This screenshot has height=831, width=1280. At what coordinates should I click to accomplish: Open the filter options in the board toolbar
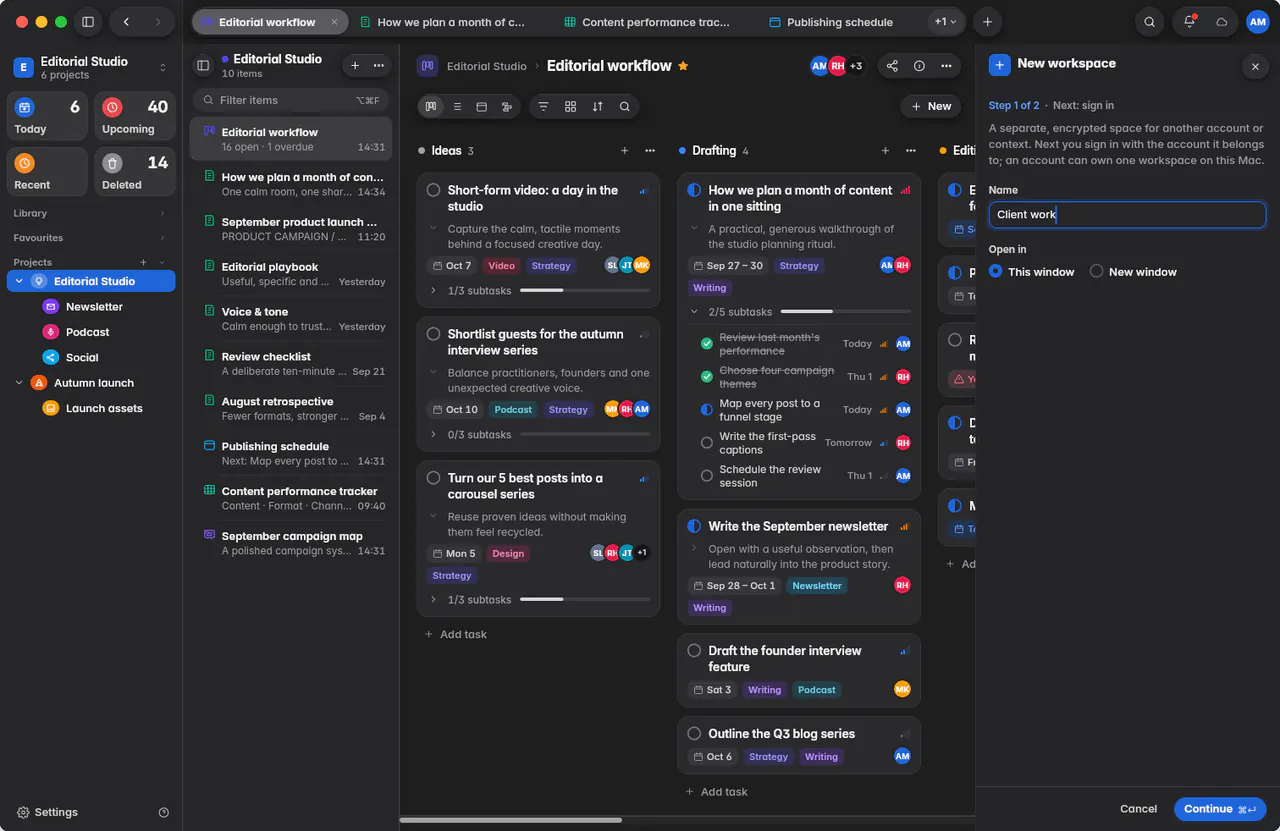point(544,106)
